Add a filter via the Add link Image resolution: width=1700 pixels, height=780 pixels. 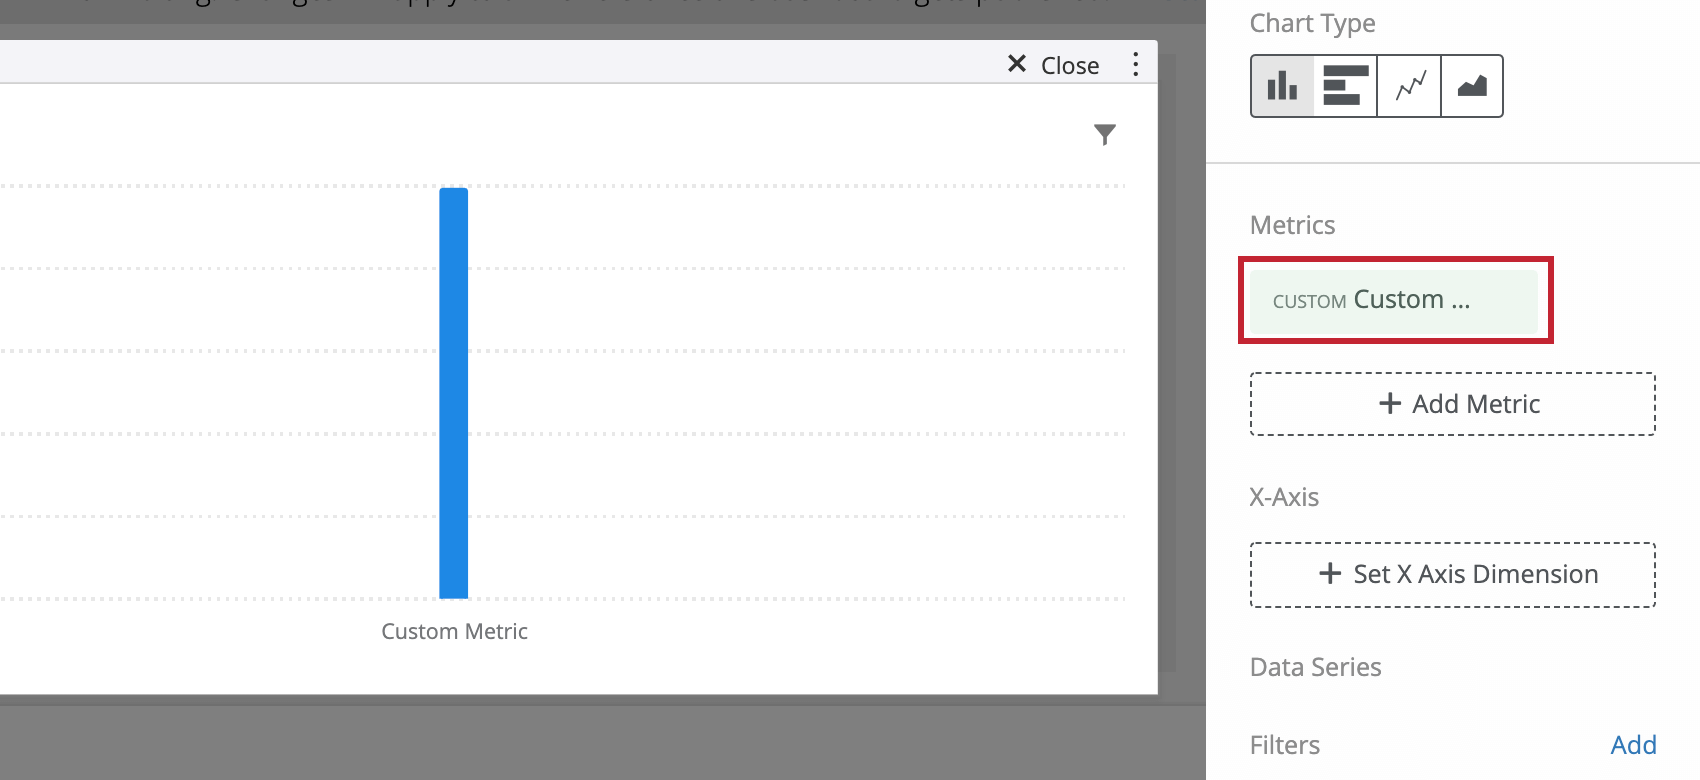tap(1633, 745)
